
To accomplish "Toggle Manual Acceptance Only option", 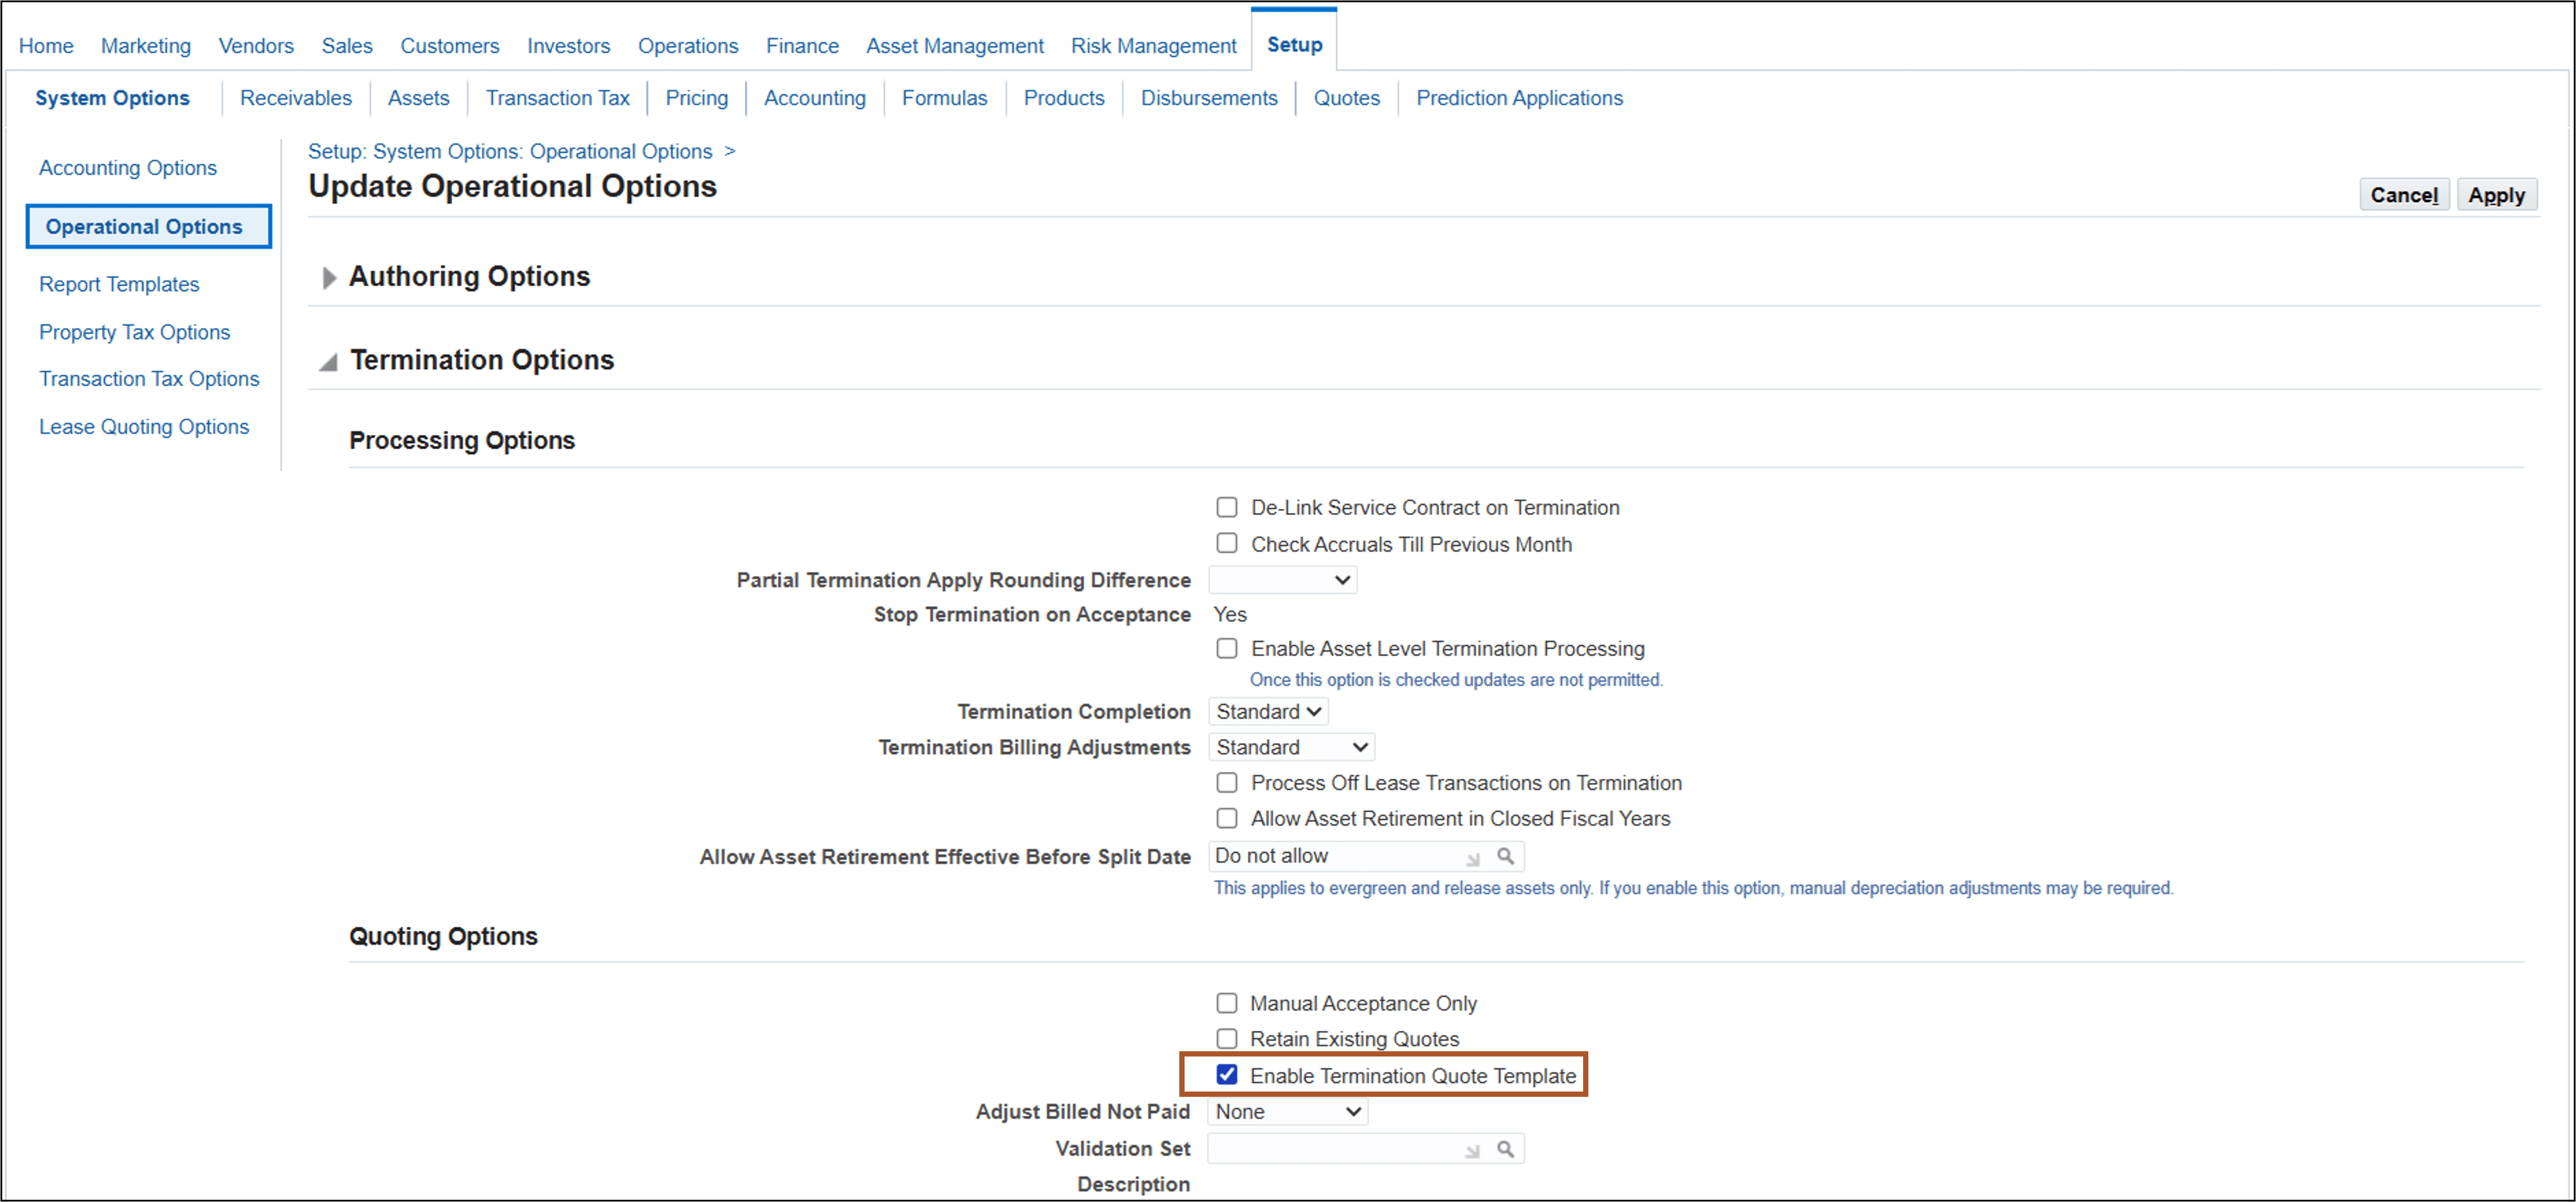I will pos(1226,1003).
